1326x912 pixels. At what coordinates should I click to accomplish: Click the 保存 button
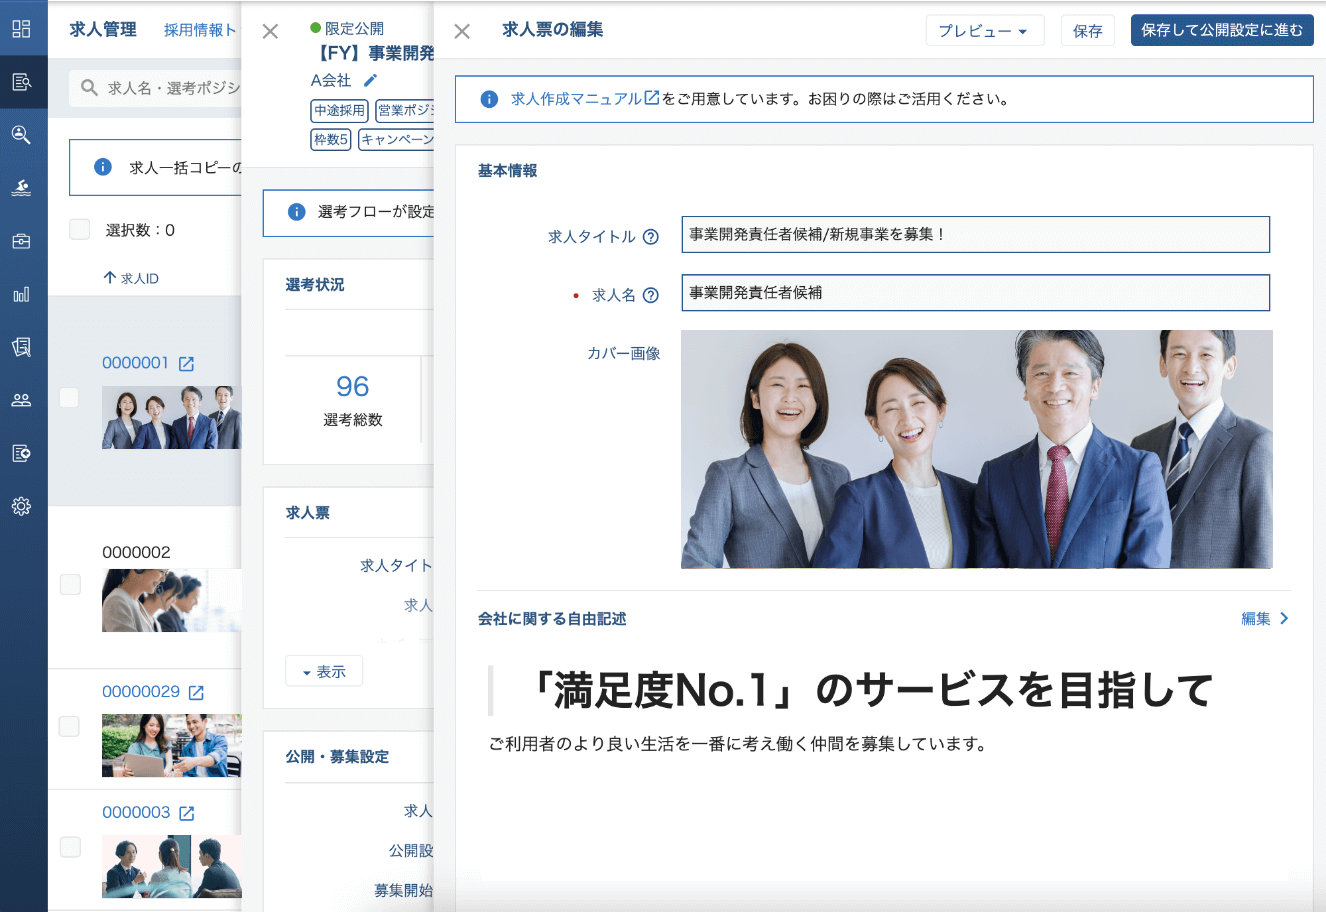1087,31
